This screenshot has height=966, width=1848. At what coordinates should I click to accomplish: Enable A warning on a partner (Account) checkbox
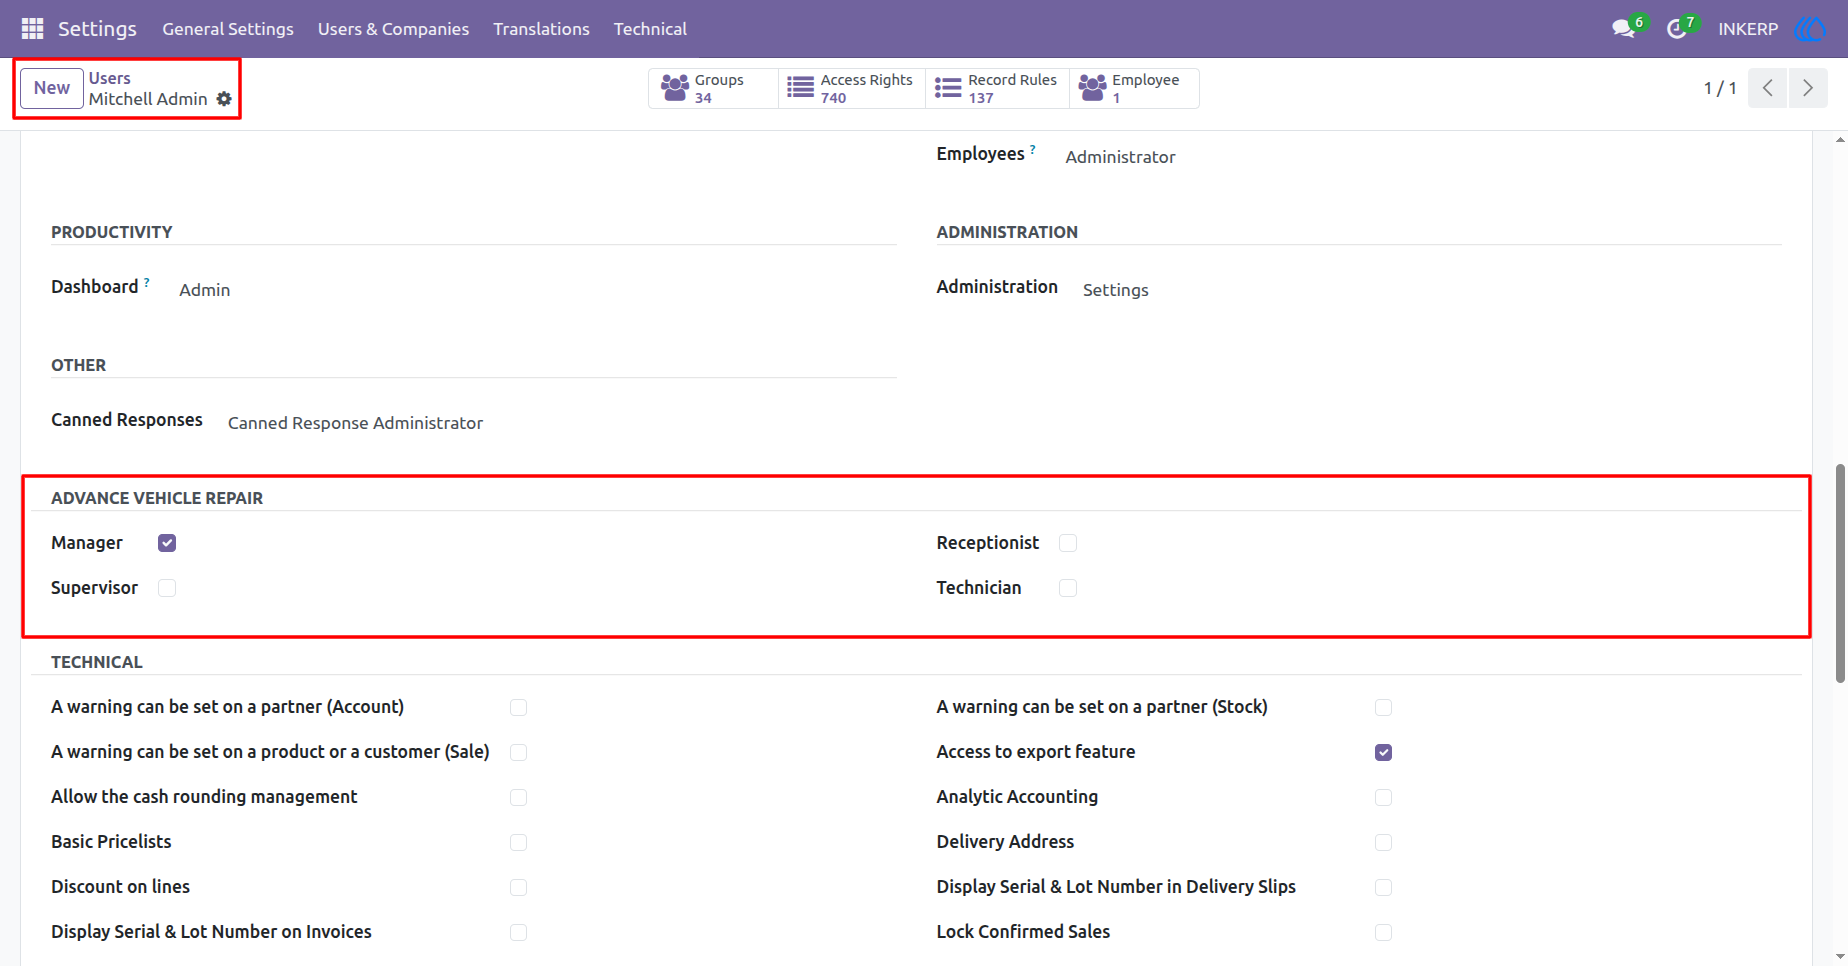tap(518, 707)
